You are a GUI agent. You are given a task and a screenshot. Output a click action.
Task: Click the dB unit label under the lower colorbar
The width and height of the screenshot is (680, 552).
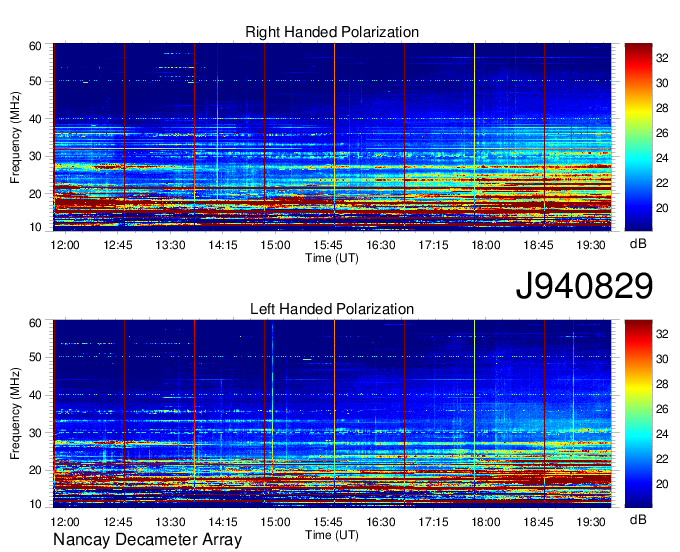click(x=638, y=519)
